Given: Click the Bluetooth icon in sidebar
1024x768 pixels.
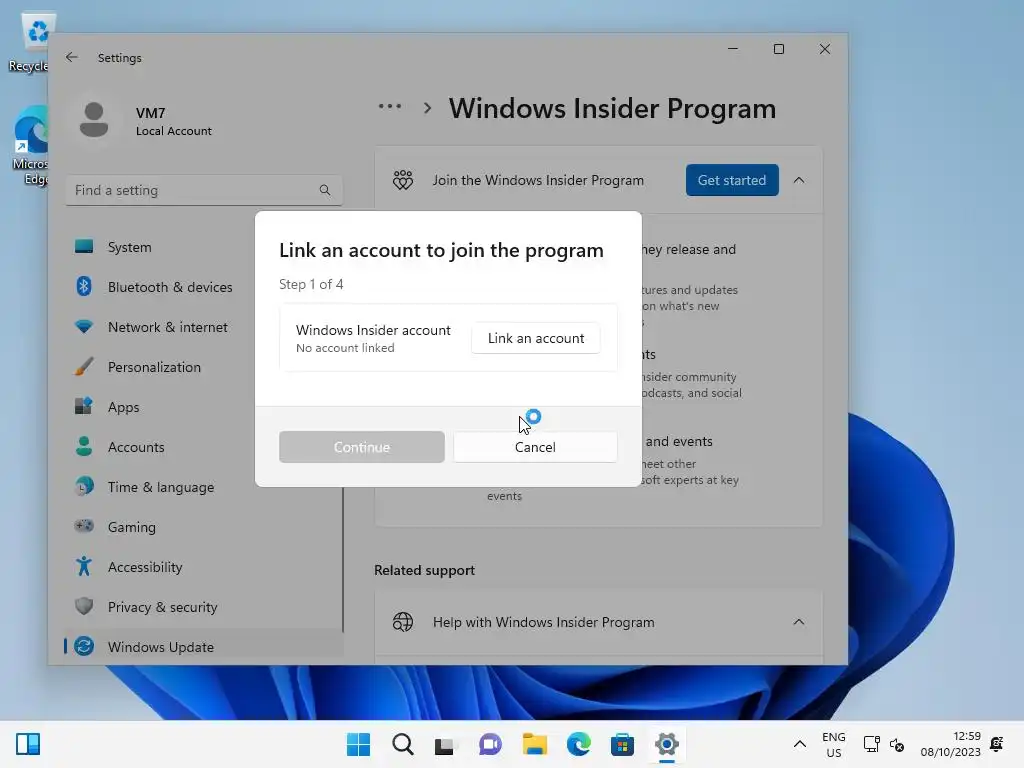Looking at the screenshot, I should (84, 286).
